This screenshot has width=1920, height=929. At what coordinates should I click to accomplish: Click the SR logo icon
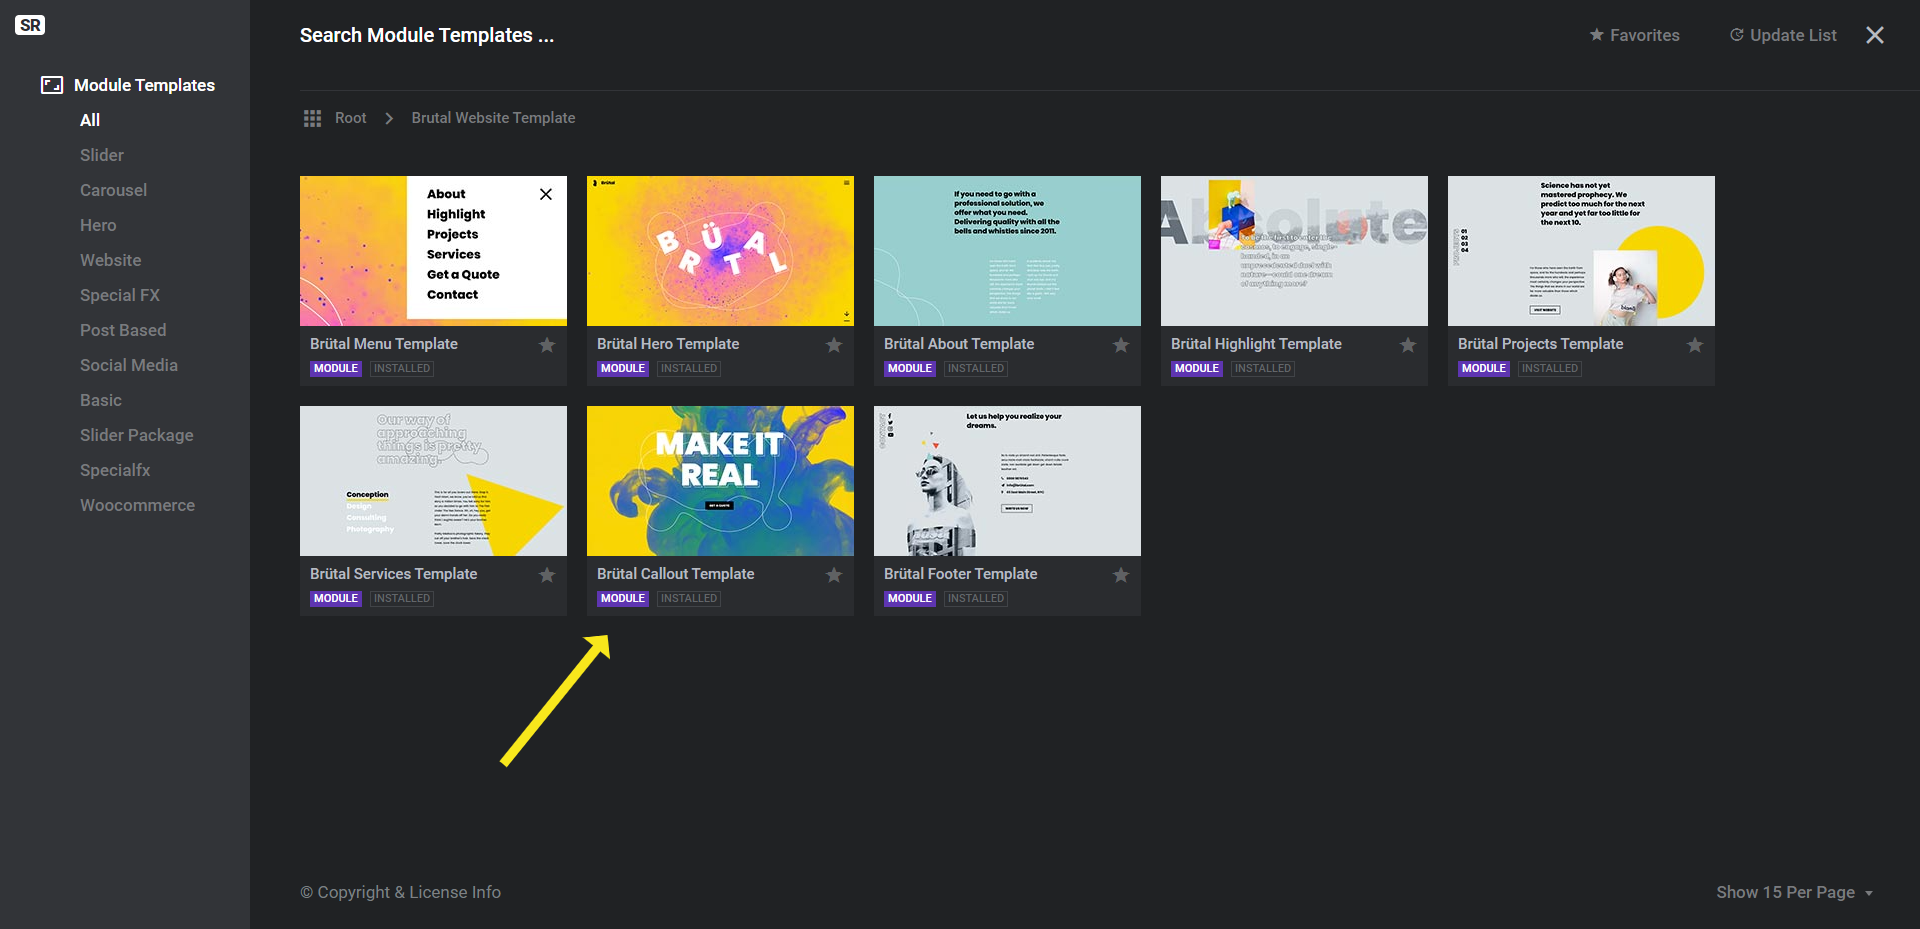30,25
